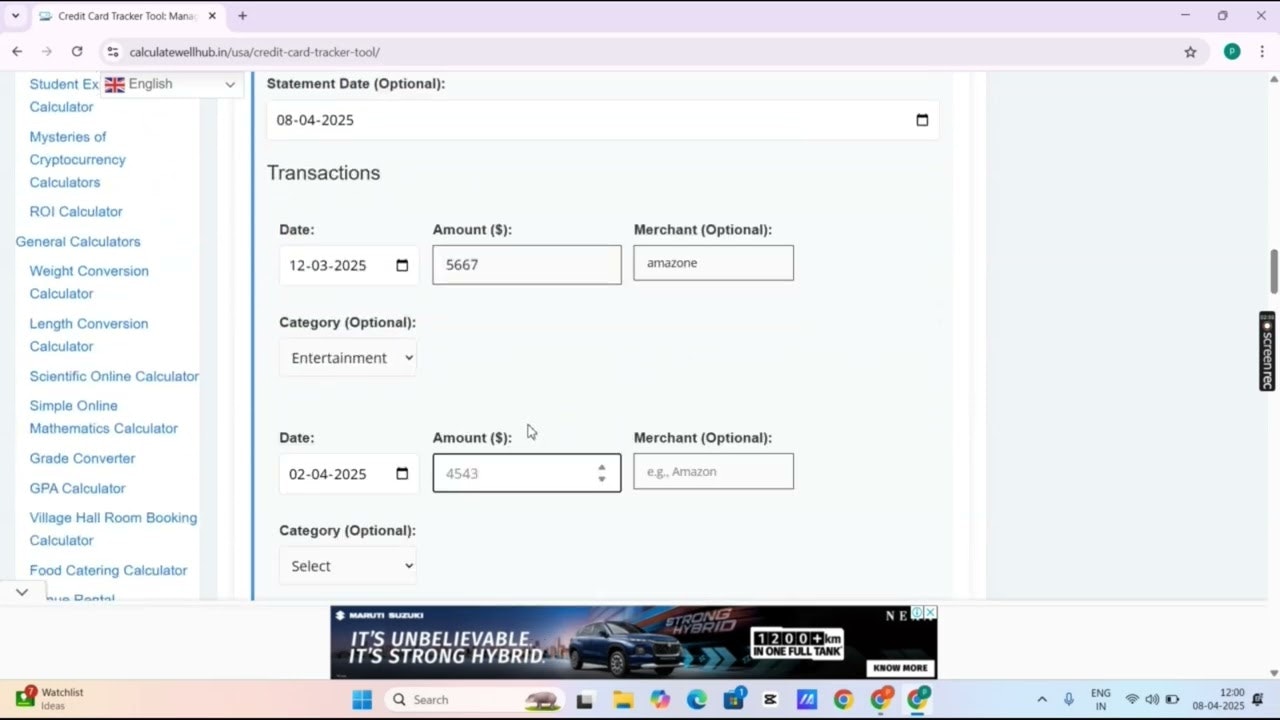Open the General Calculators link
The width and height of the screenshot is (1280, 720).
click(78, 242)
